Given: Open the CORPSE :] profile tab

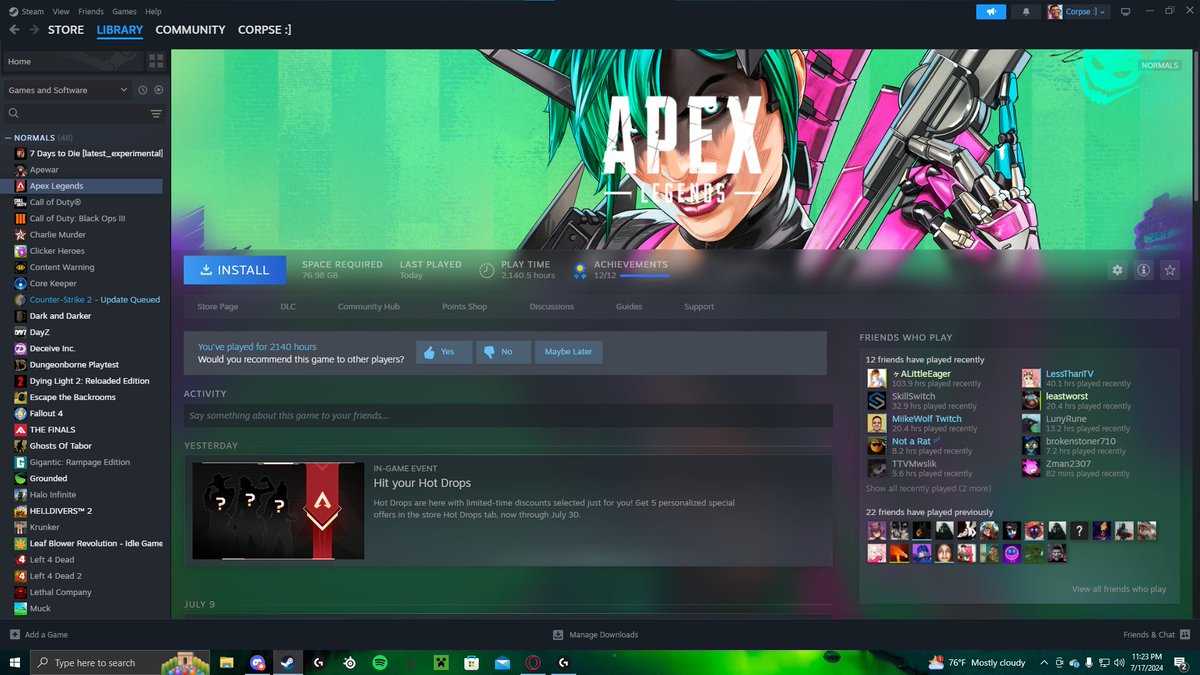Looking at the screenshot, I should point(265,30).
